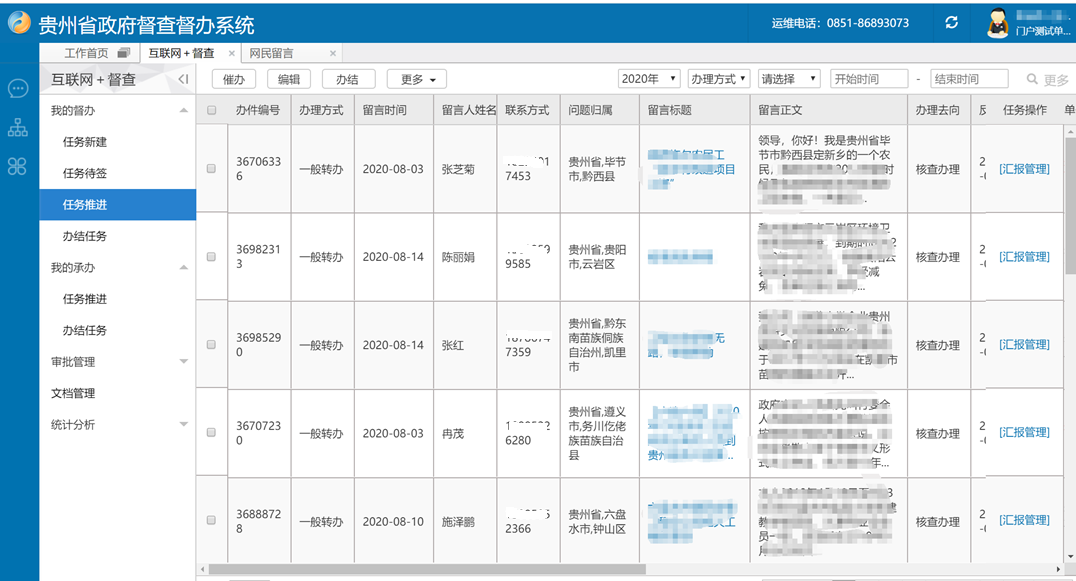Open the organization chart sidebar icon

click(18, 127)
